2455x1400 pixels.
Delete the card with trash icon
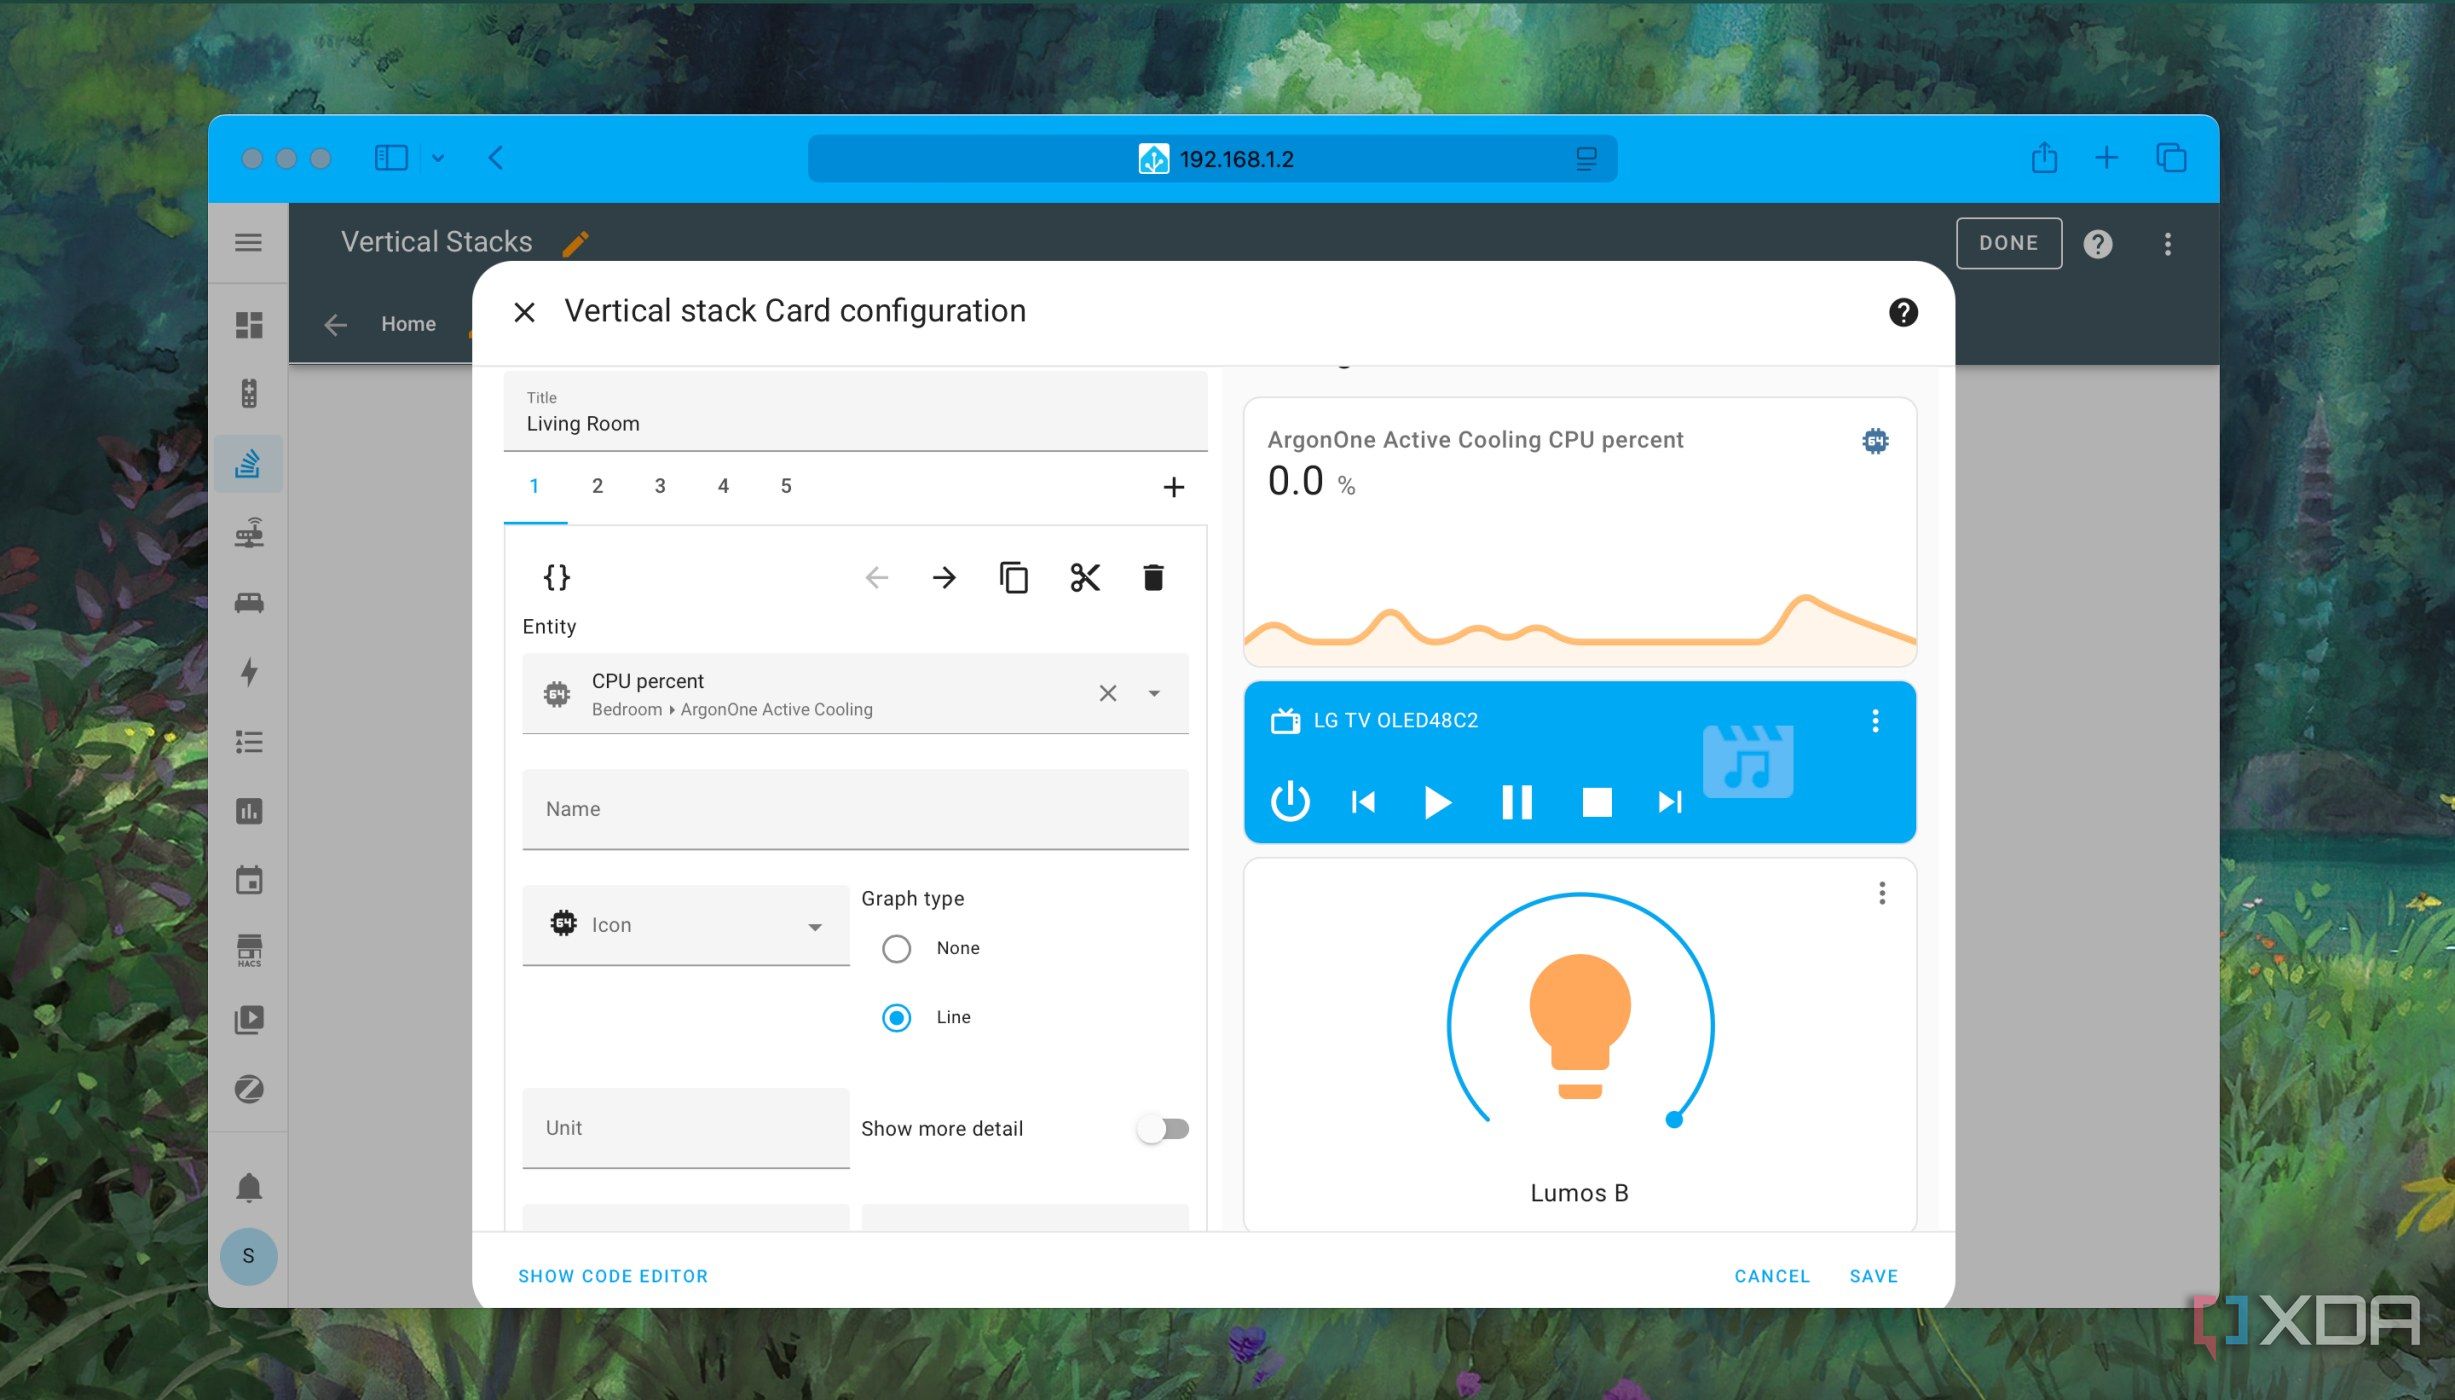pos(1153,577)
